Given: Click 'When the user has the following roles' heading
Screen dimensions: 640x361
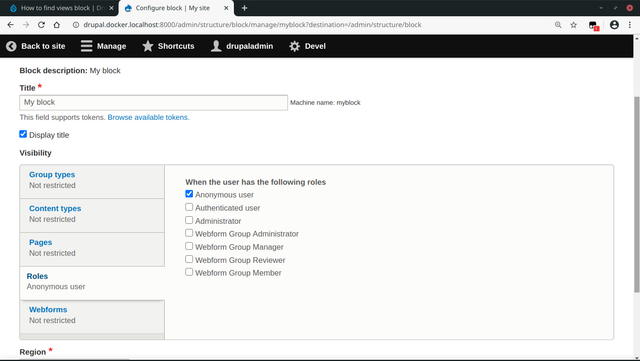Looking at the screenshot, I should tap(256, 182).
